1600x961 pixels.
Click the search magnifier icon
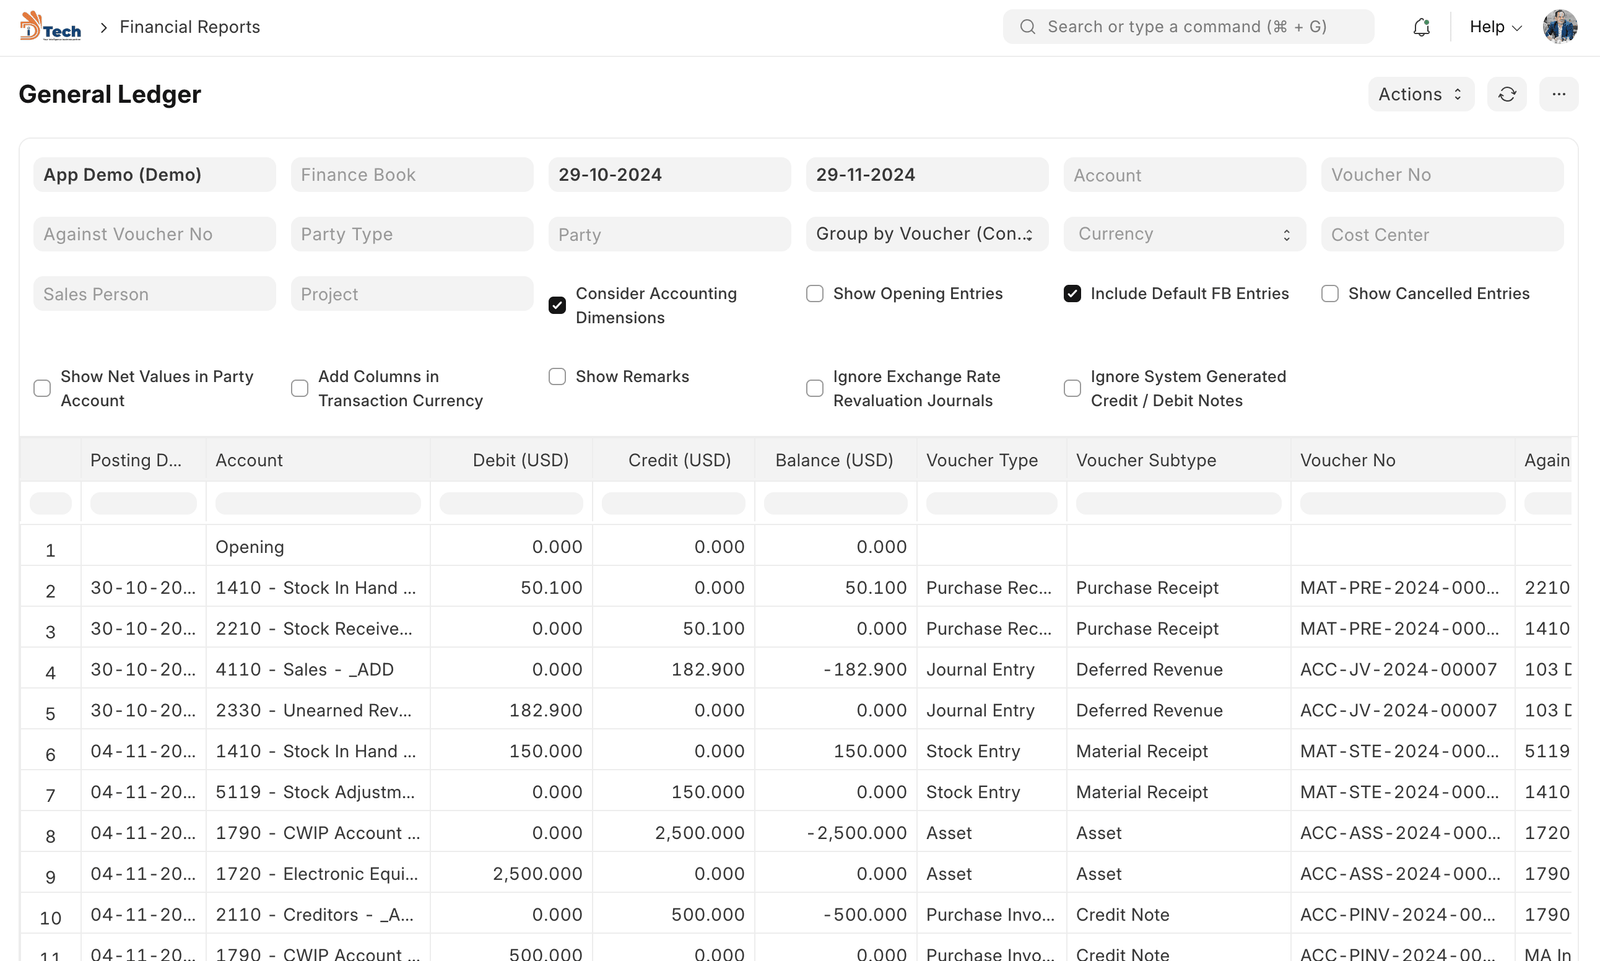click(x=1027, y=27)
